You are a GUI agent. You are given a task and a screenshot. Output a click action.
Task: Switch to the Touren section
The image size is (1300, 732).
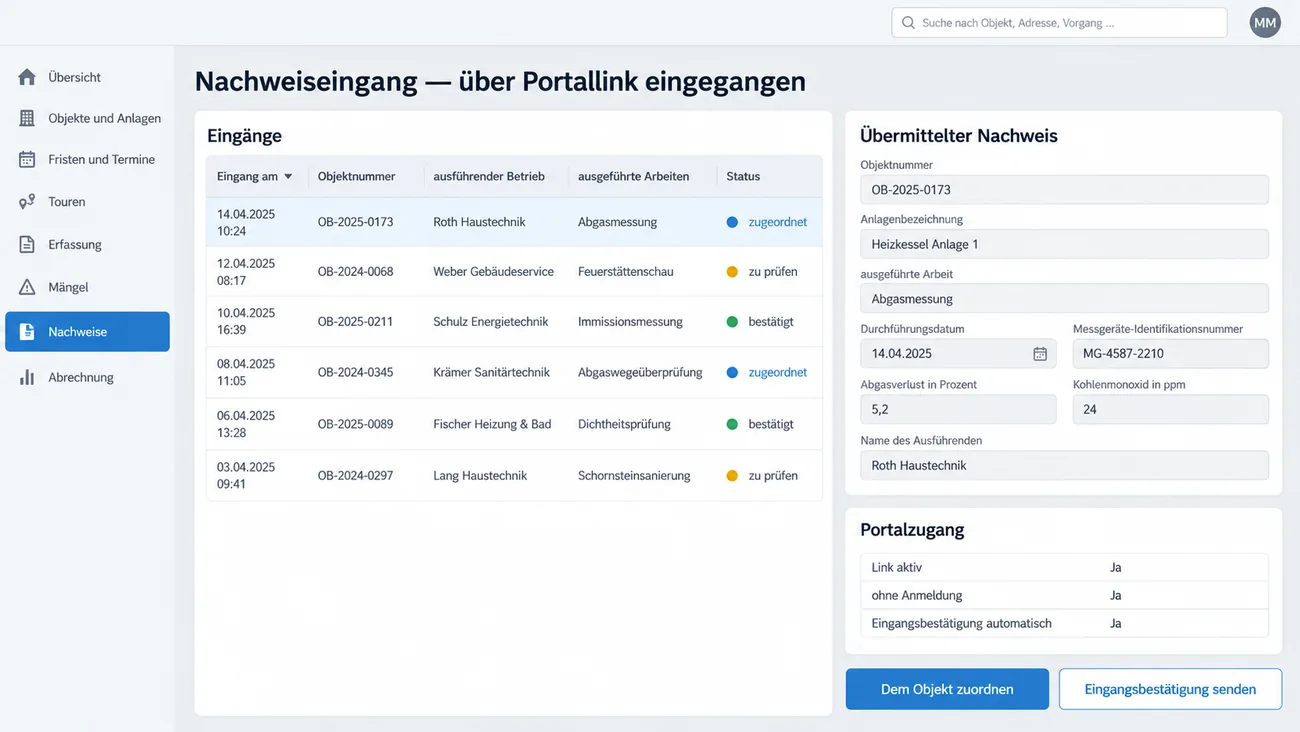coord(87,202)
